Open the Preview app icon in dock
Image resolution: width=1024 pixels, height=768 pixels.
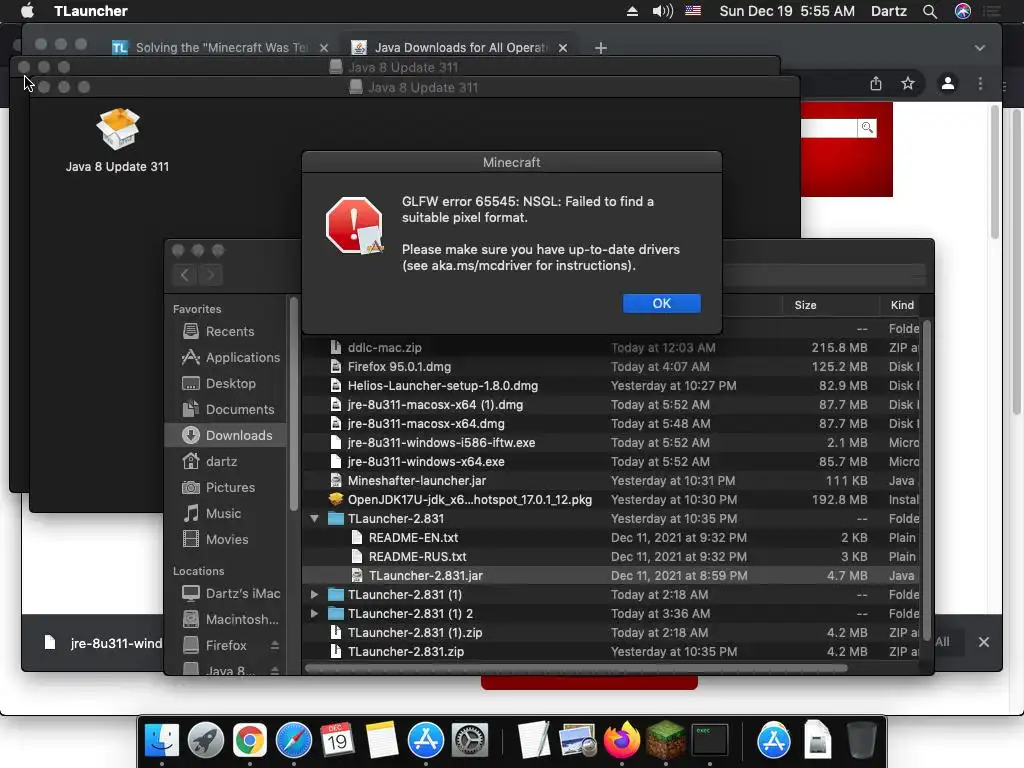click(577, 741)
